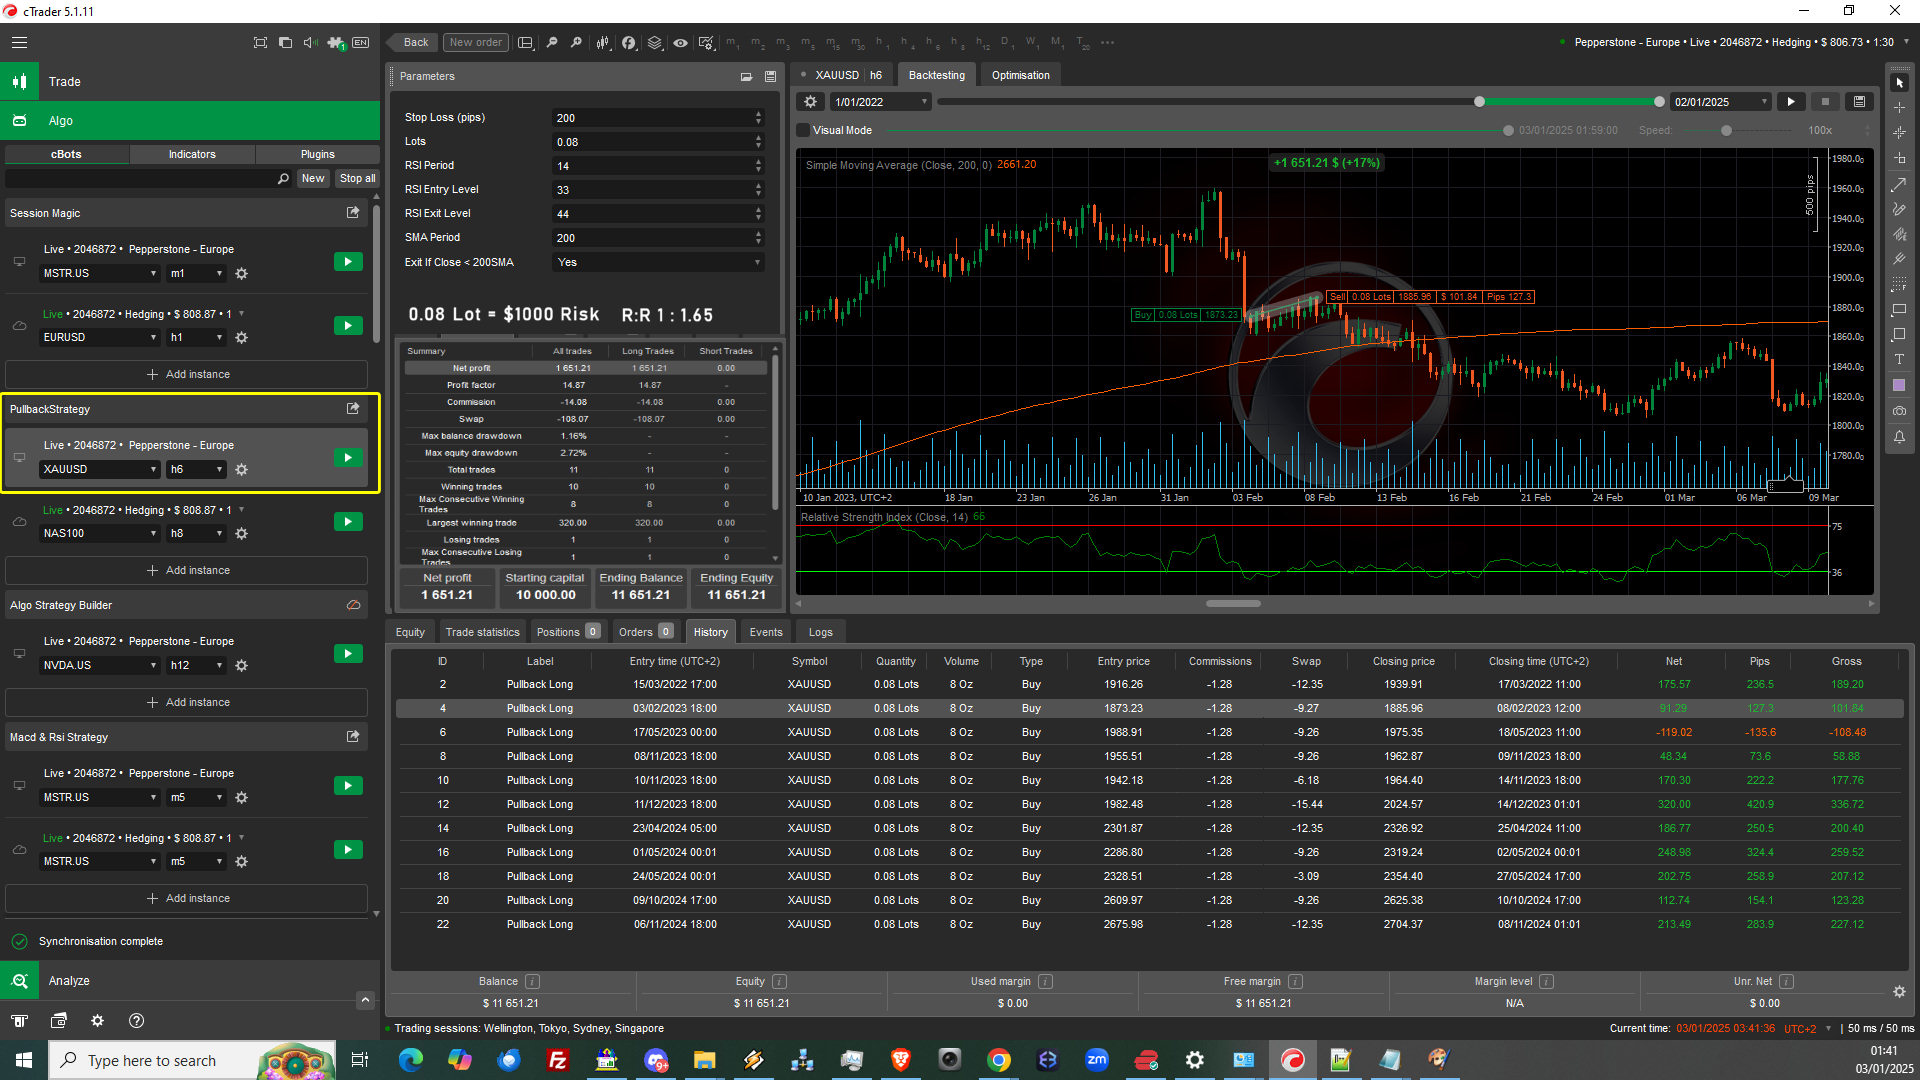Viewport: 1920px width, 1080px height.
Task: Open the h6 timeframe dropdown
Action: (197, 469)
